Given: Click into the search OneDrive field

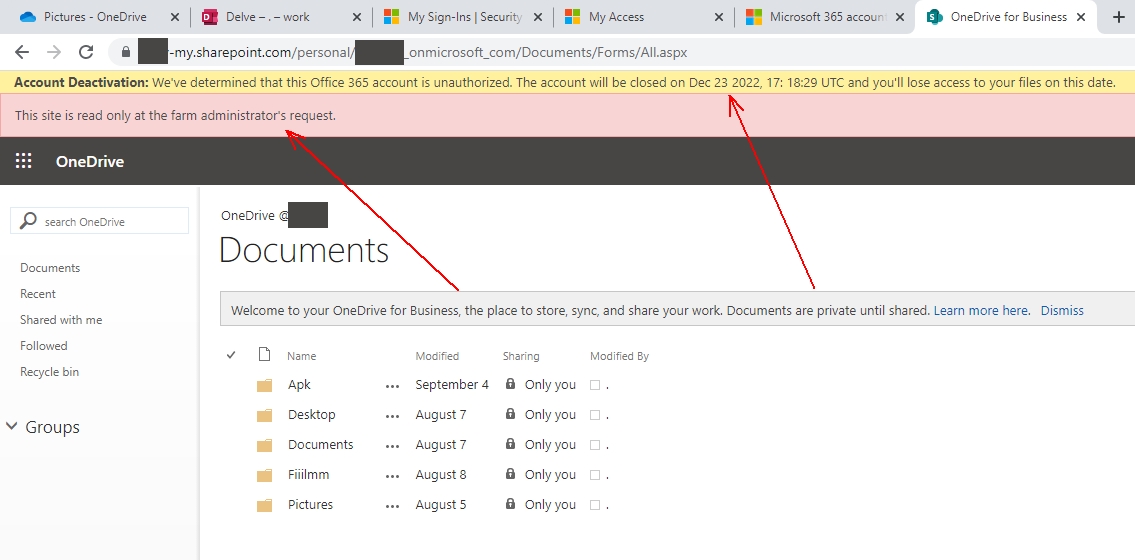Looking at the screenshot, I should [110, 222].
